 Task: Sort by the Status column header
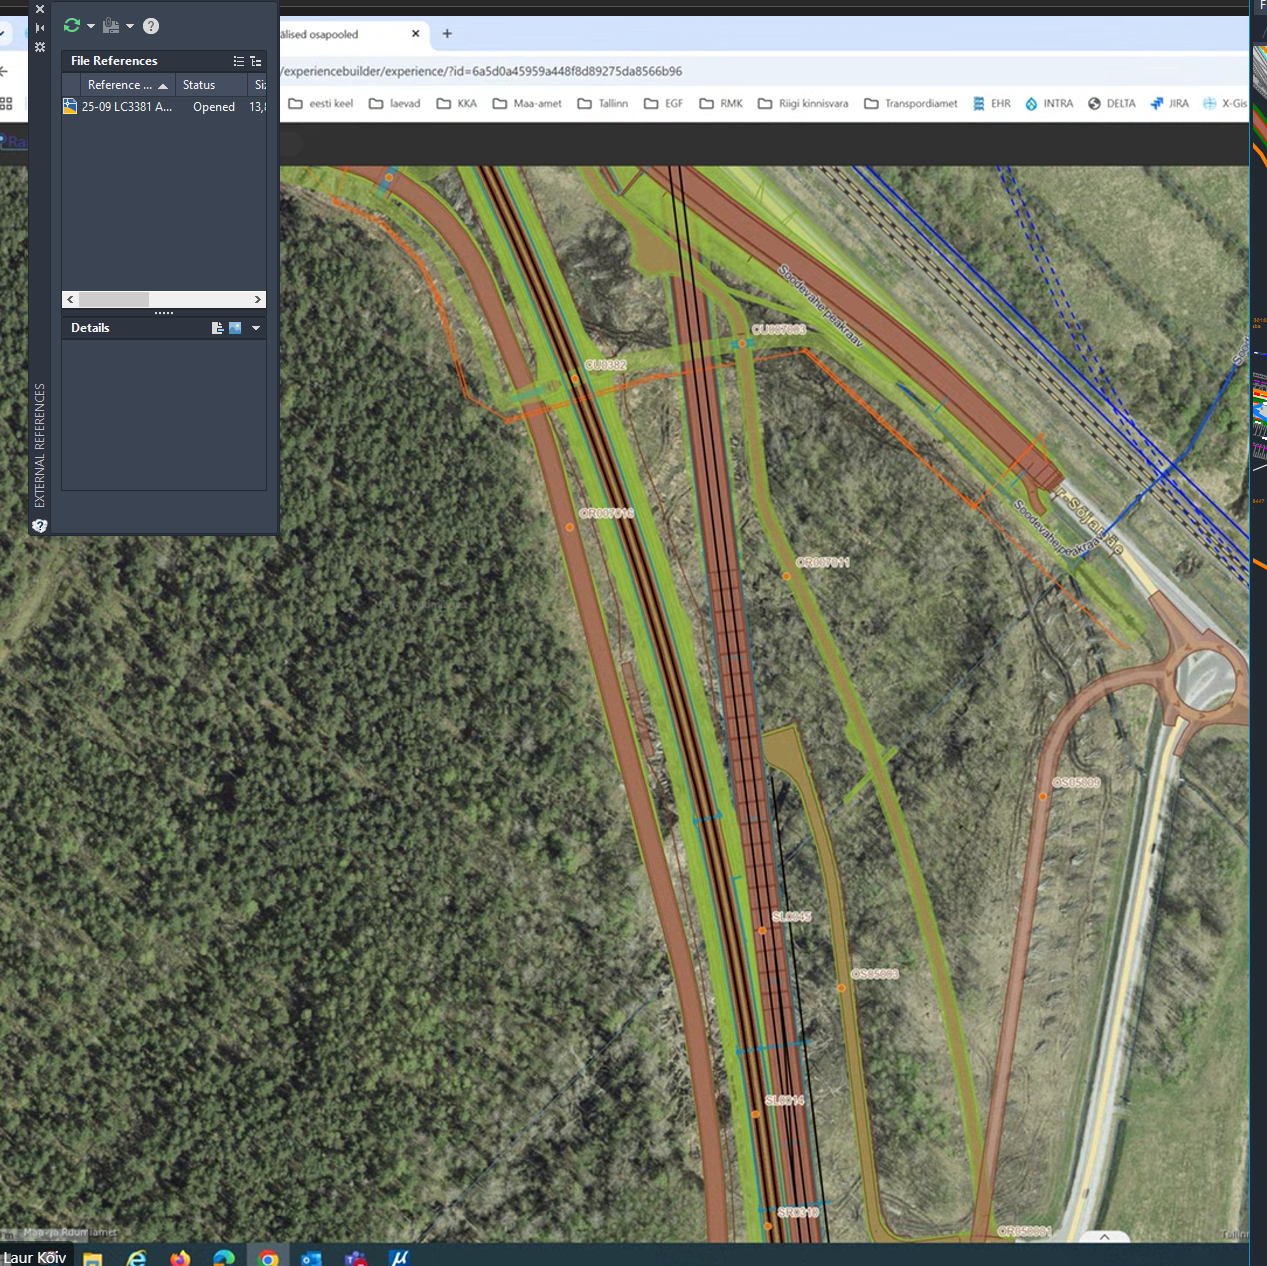(x=199, y=85)
